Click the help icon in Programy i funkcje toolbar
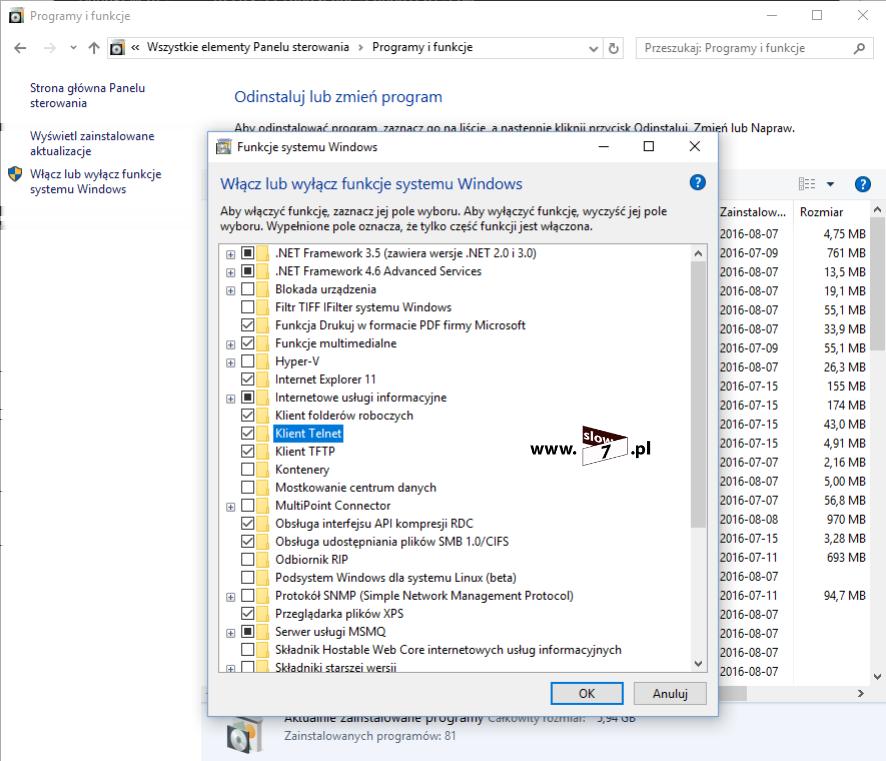The image size is (886, 761). 862,184
